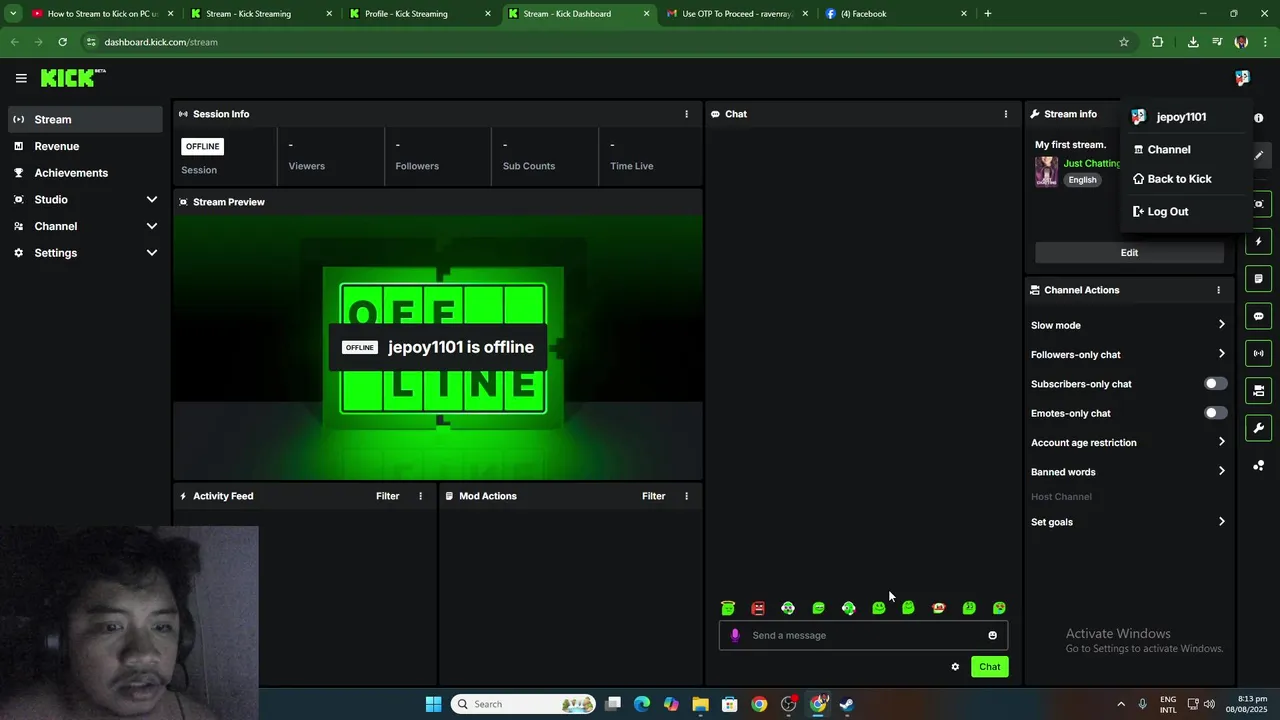This screenshot has width=1280, height=720.
Task: Toggle Emotes-only chat switch
Action: 1216,413
